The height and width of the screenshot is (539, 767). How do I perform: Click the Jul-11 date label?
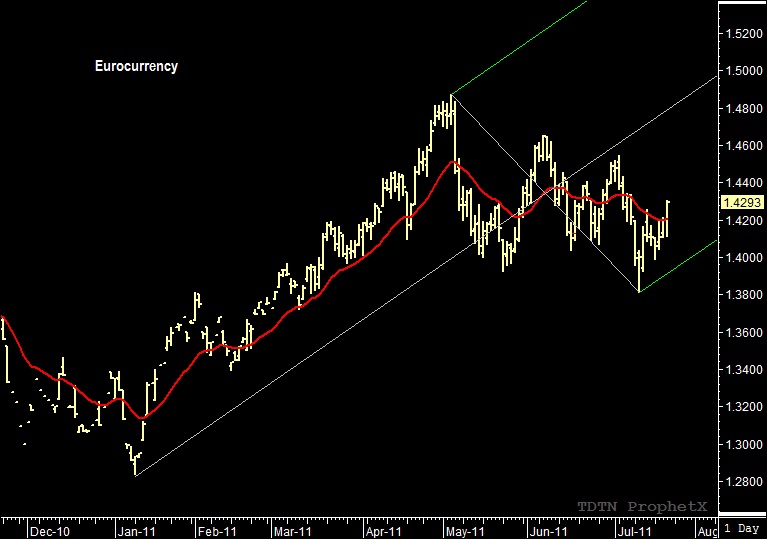pos(634,532)
